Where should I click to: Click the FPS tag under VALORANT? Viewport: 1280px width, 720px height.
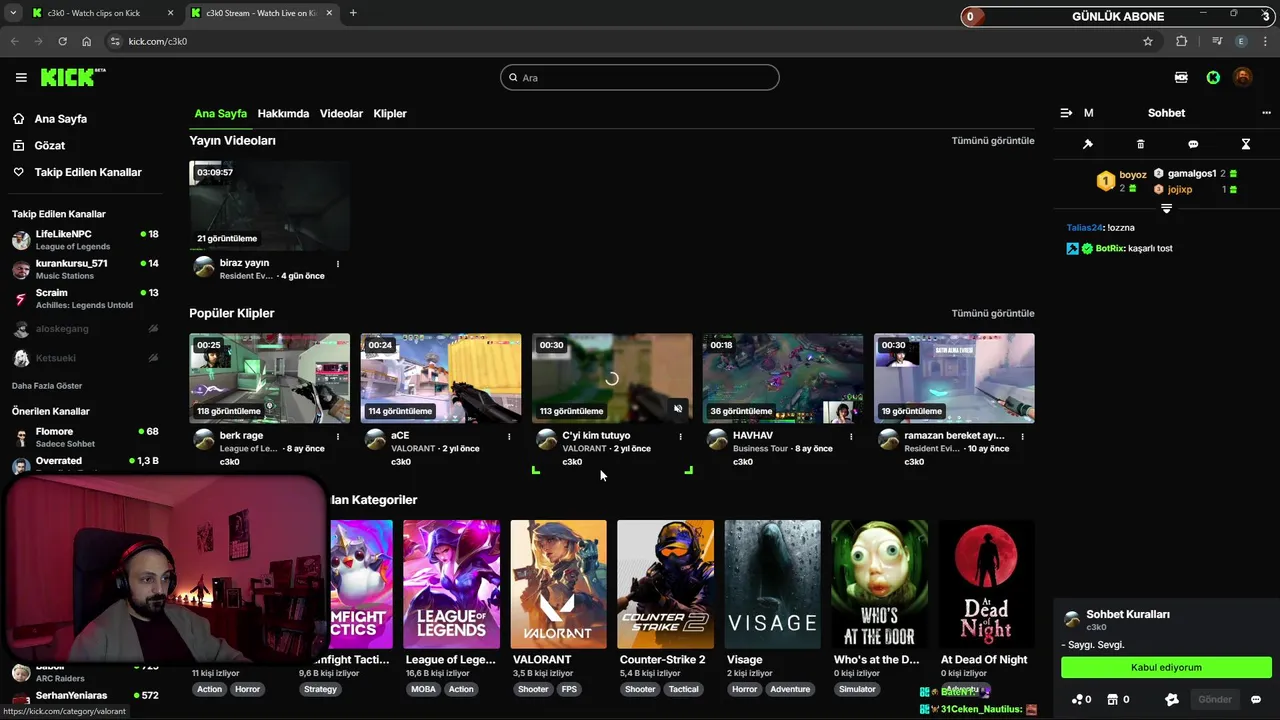click(569, 689)
